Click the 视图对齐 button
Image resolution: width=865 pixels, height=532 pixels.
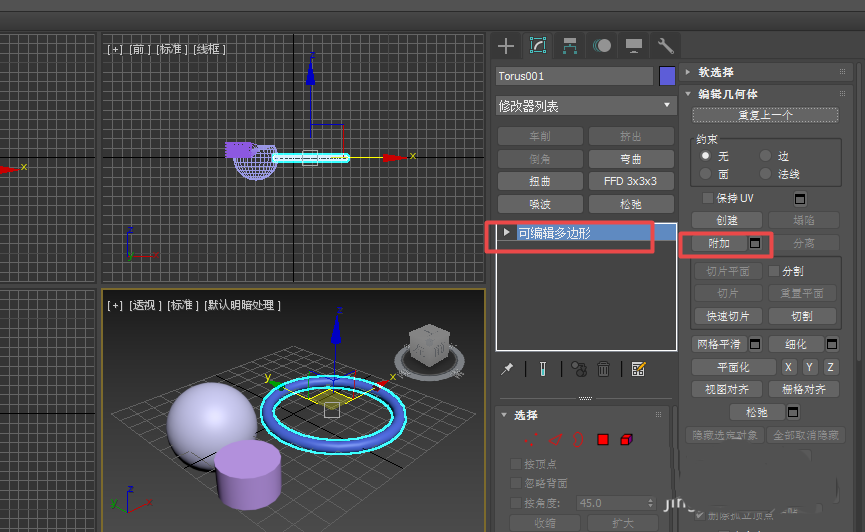click(x=727, y=390)
